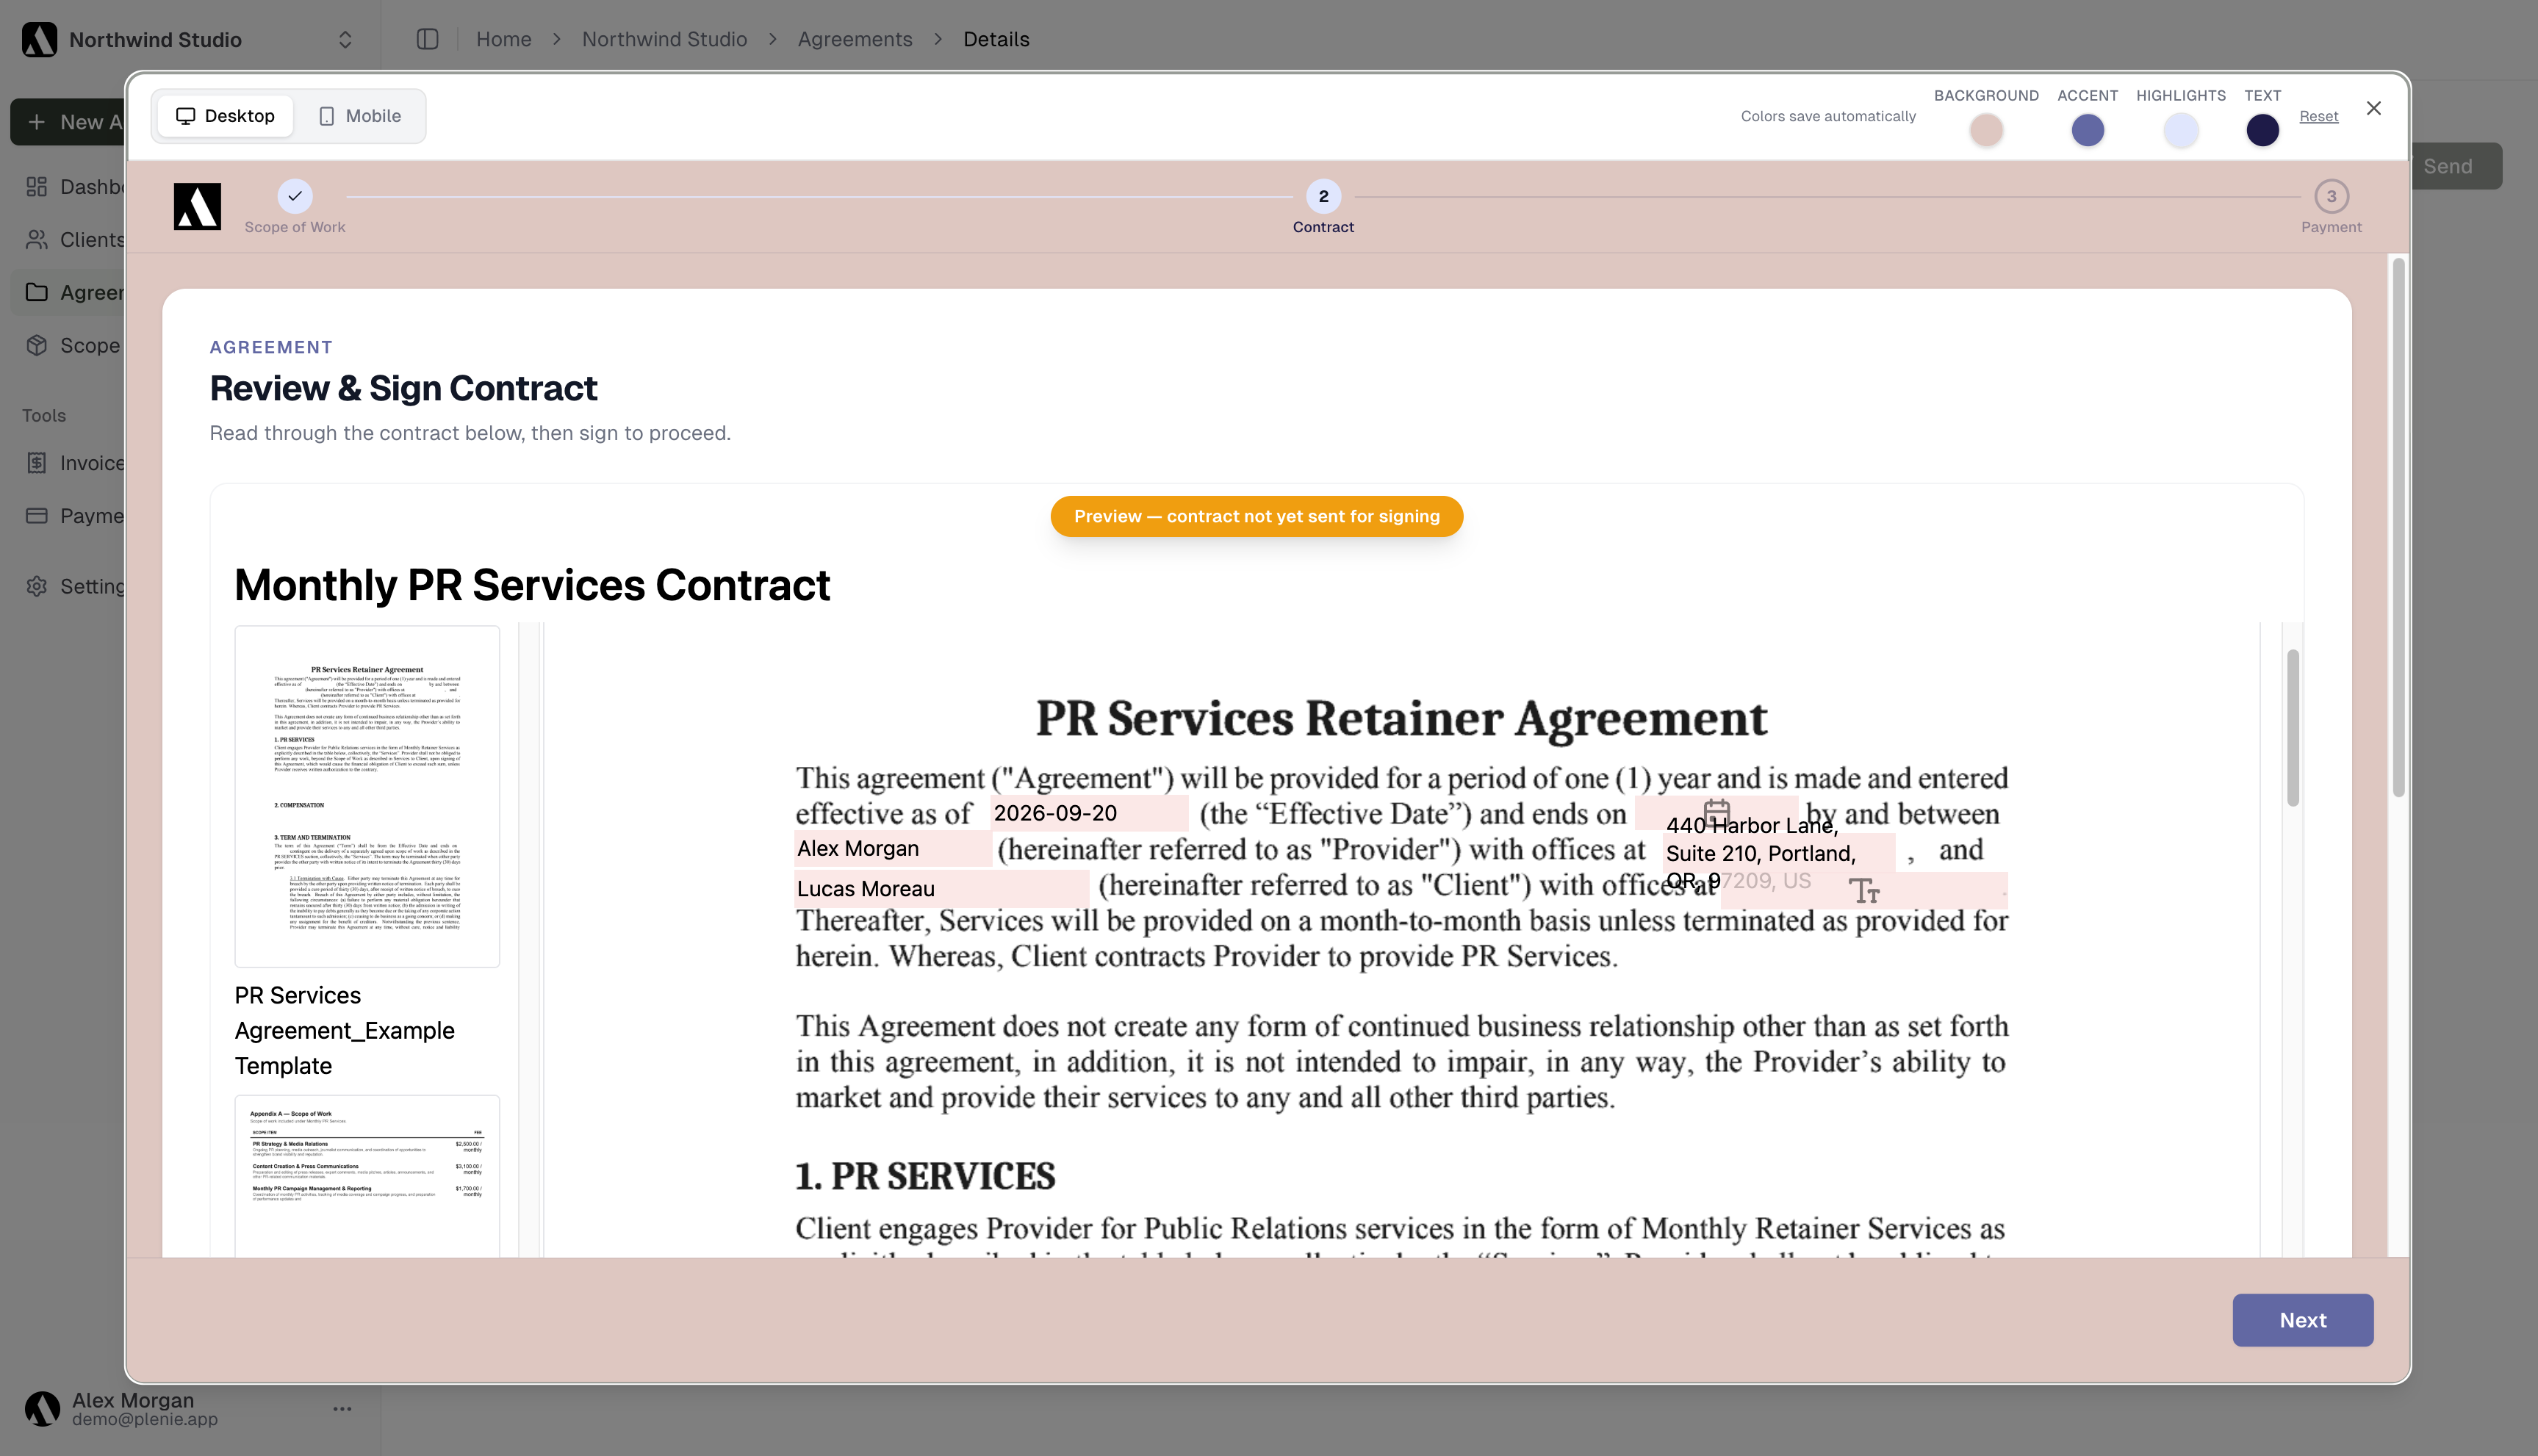Select step 3 Payment
Viewport: 2538px width, 1456px height.
(x=2331, y=196)
